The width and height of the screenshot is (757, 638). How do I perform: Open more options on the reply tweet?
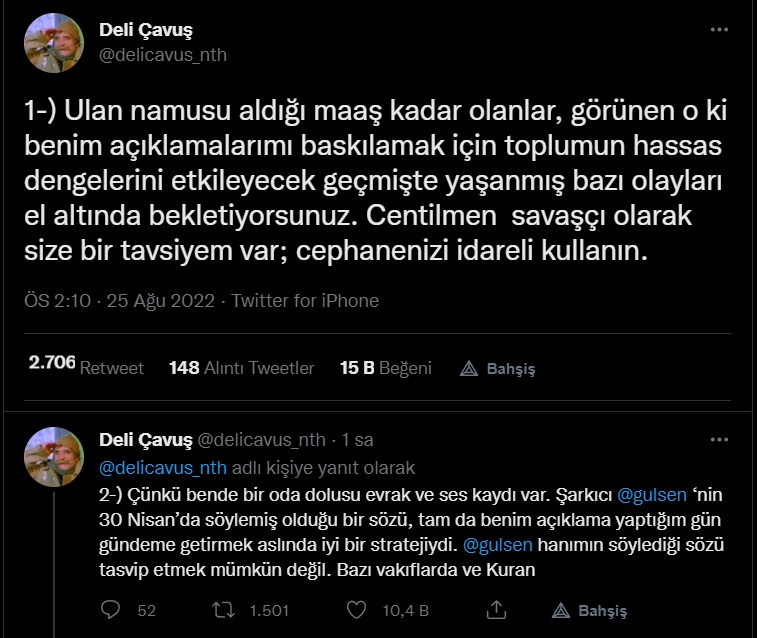point(719,440)
